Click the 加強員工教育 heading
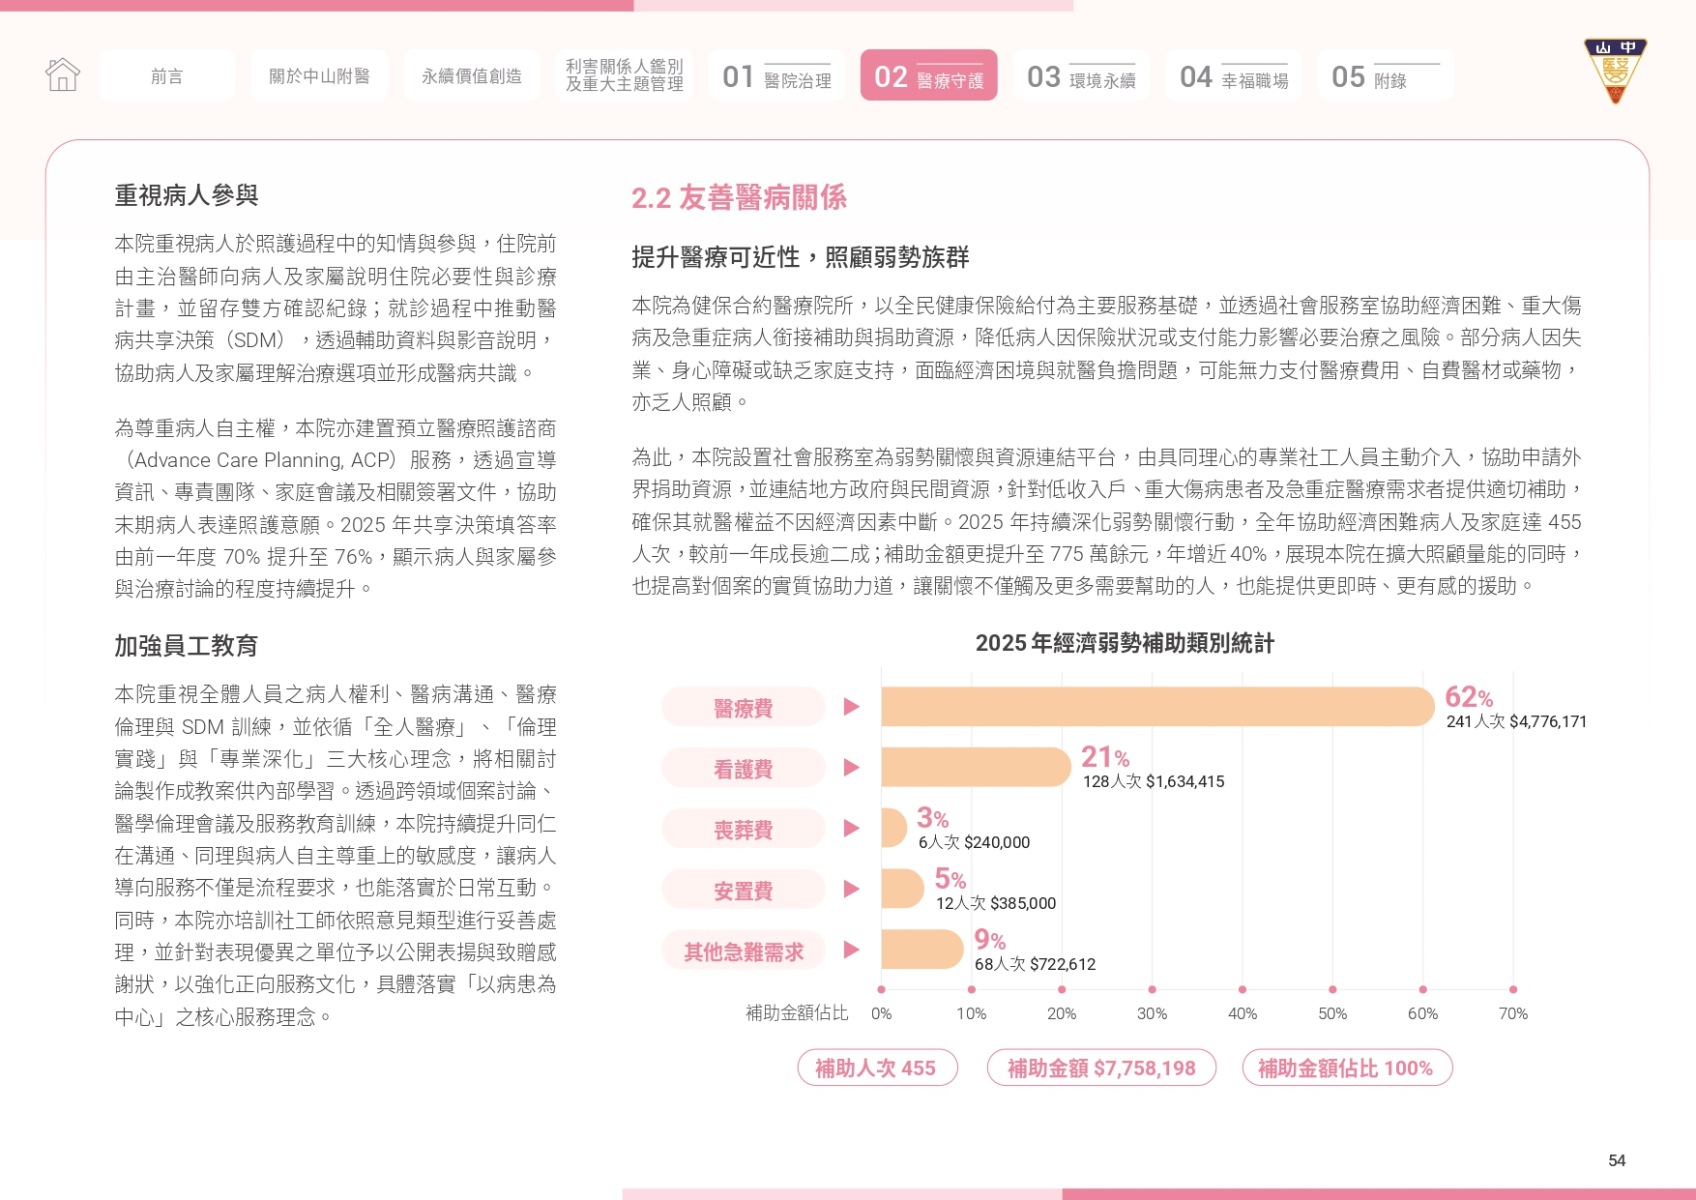The width and height of the screenshot is (1696, 1200). click(187, 646)
